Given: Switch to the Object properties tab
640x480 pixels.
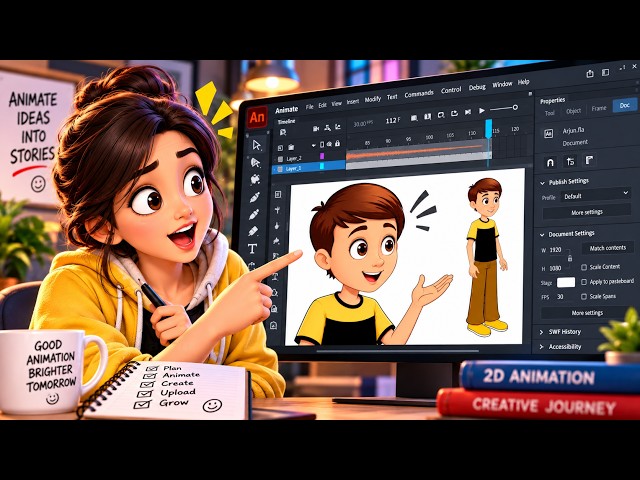Looking at the screenshot, I should tap(573, 111).
